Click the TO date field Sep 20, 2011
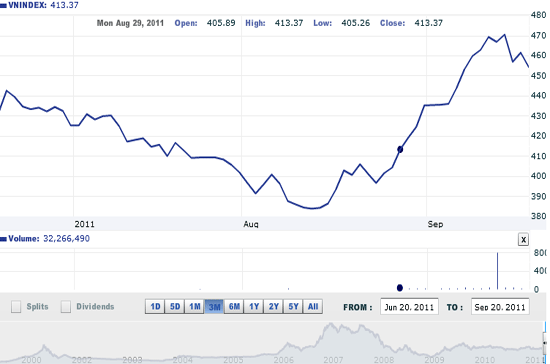550x364 pixels. 500,307
